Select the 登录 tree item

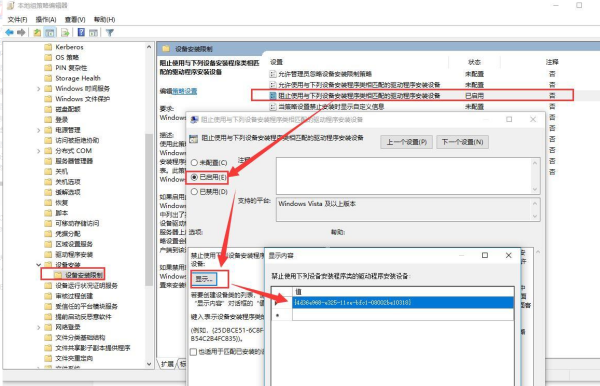pos(62,120)
